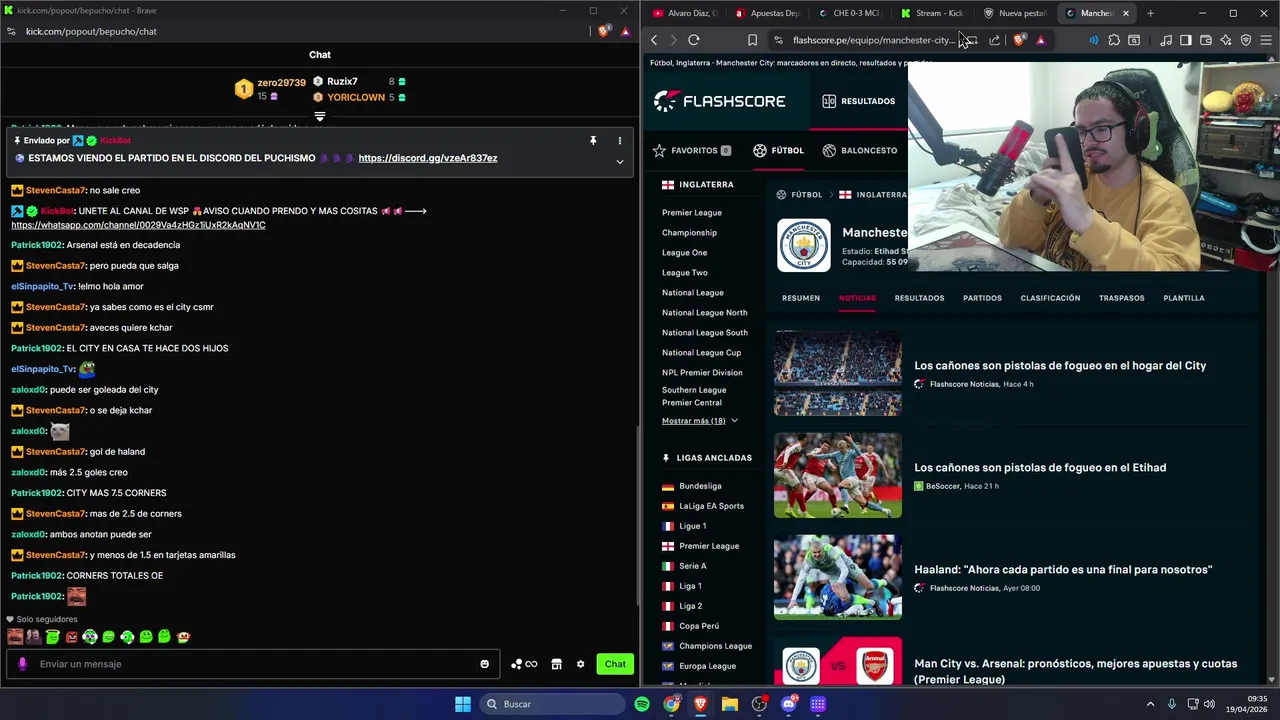Switch to CLASIFICACIÓN team tab
Viewport: 1280px width, 720px height.
point(1050,298)
